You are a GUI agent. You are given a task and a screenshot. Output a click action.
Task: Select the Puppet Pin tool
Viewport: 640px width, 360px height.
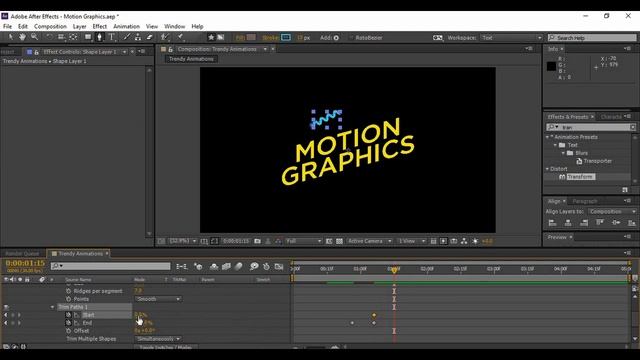180,37
